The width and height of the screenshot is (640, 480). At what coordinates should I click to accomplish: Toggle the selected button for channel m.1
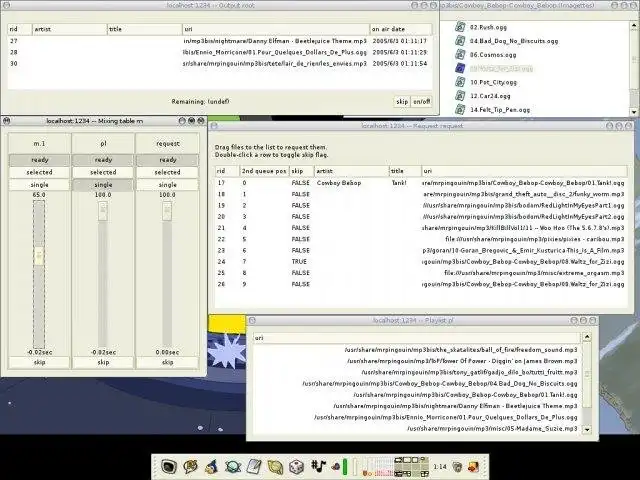[x=39, y=172]
